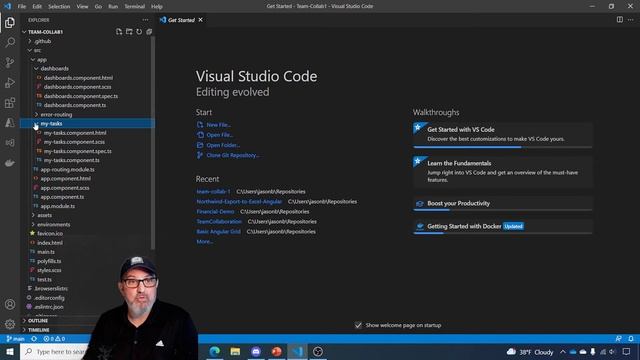Click the Explorer vertical scrollbar
Screen dimensions: 640x360
153,143
